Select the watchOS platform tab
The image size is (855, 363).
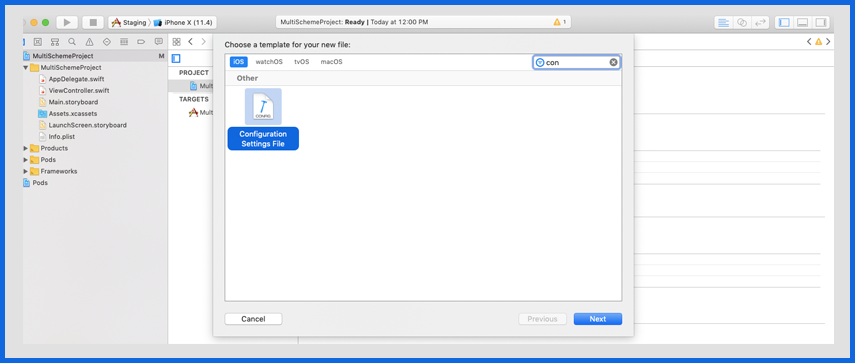click(269, 62)
